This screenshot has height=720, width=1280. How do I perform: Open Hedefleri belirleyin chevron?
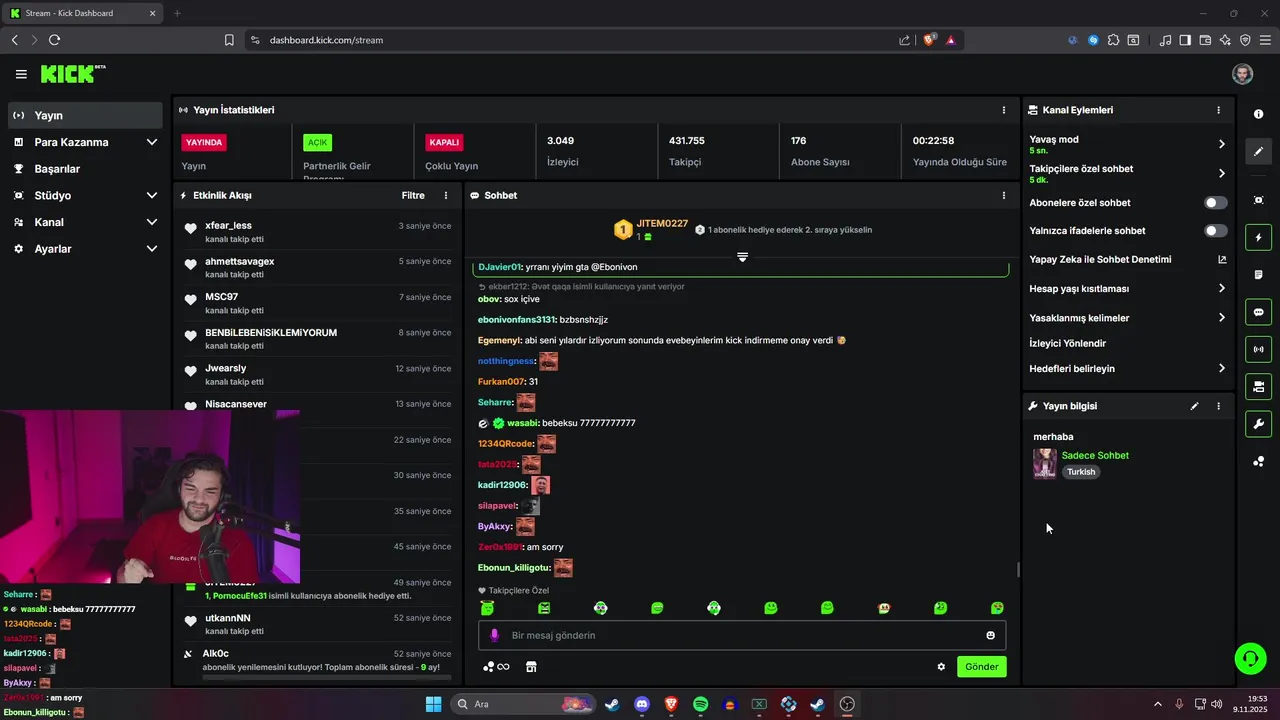[1221, 369]
